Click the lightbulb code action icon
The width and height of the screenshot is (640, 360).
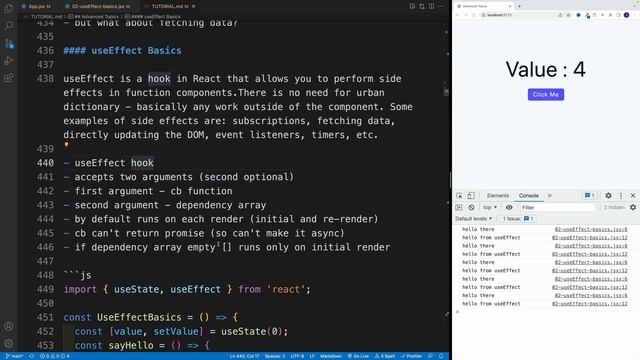click(66, 145)
